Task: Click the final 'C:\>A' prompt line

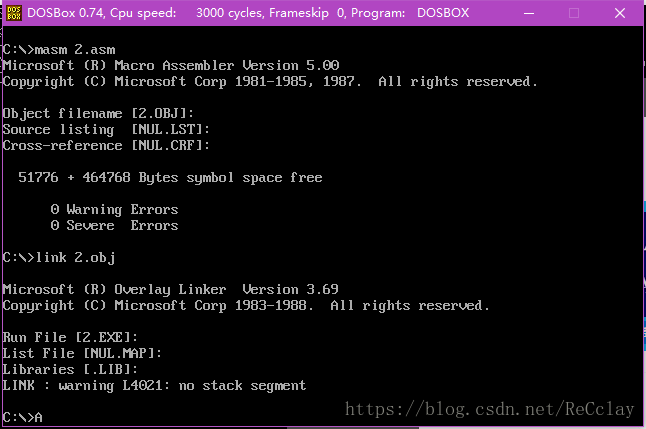Action: [23, 417]
